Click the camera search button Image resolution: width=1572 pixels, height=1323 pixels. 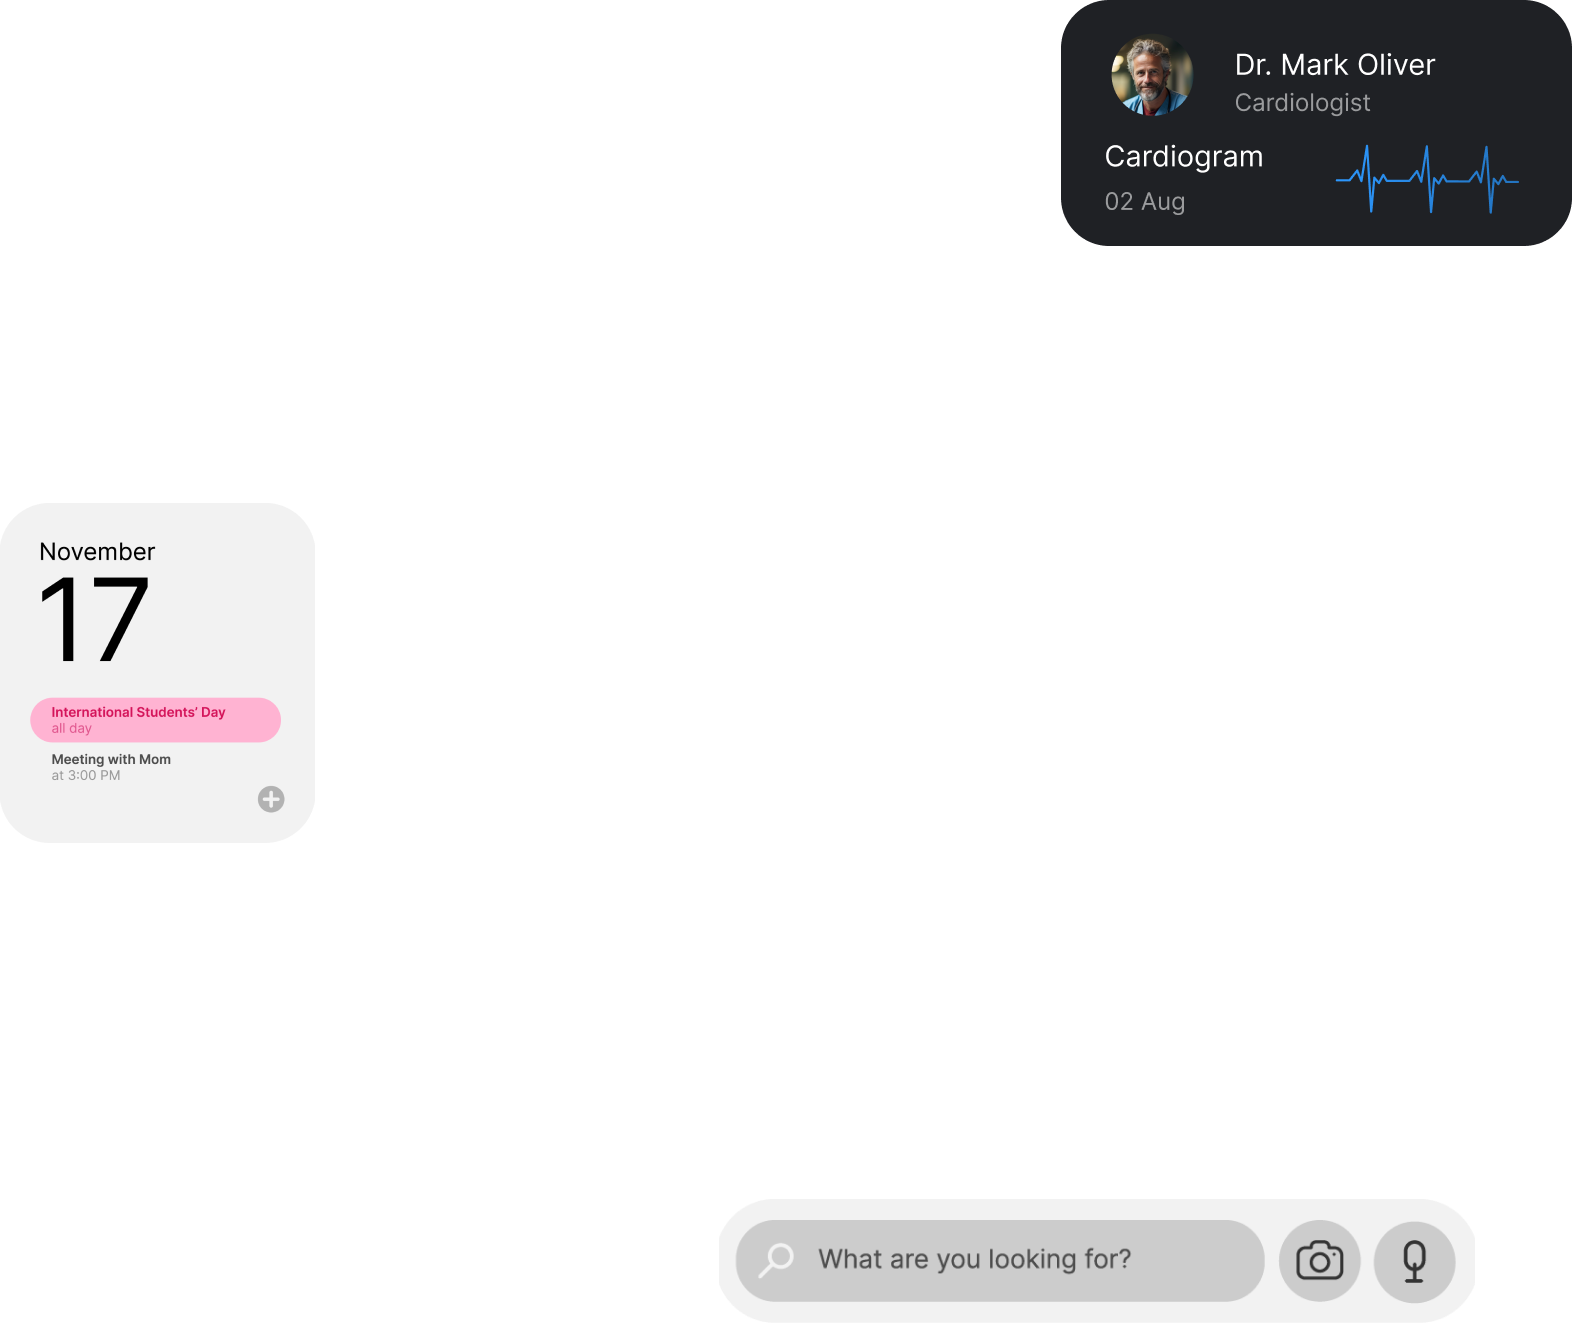pos(1319,1261)
